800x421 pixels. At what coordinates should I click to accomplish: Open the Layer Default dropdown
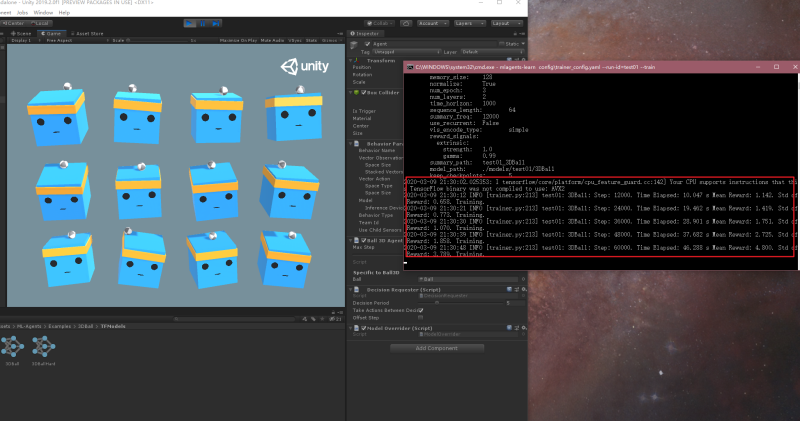point(492,52)
